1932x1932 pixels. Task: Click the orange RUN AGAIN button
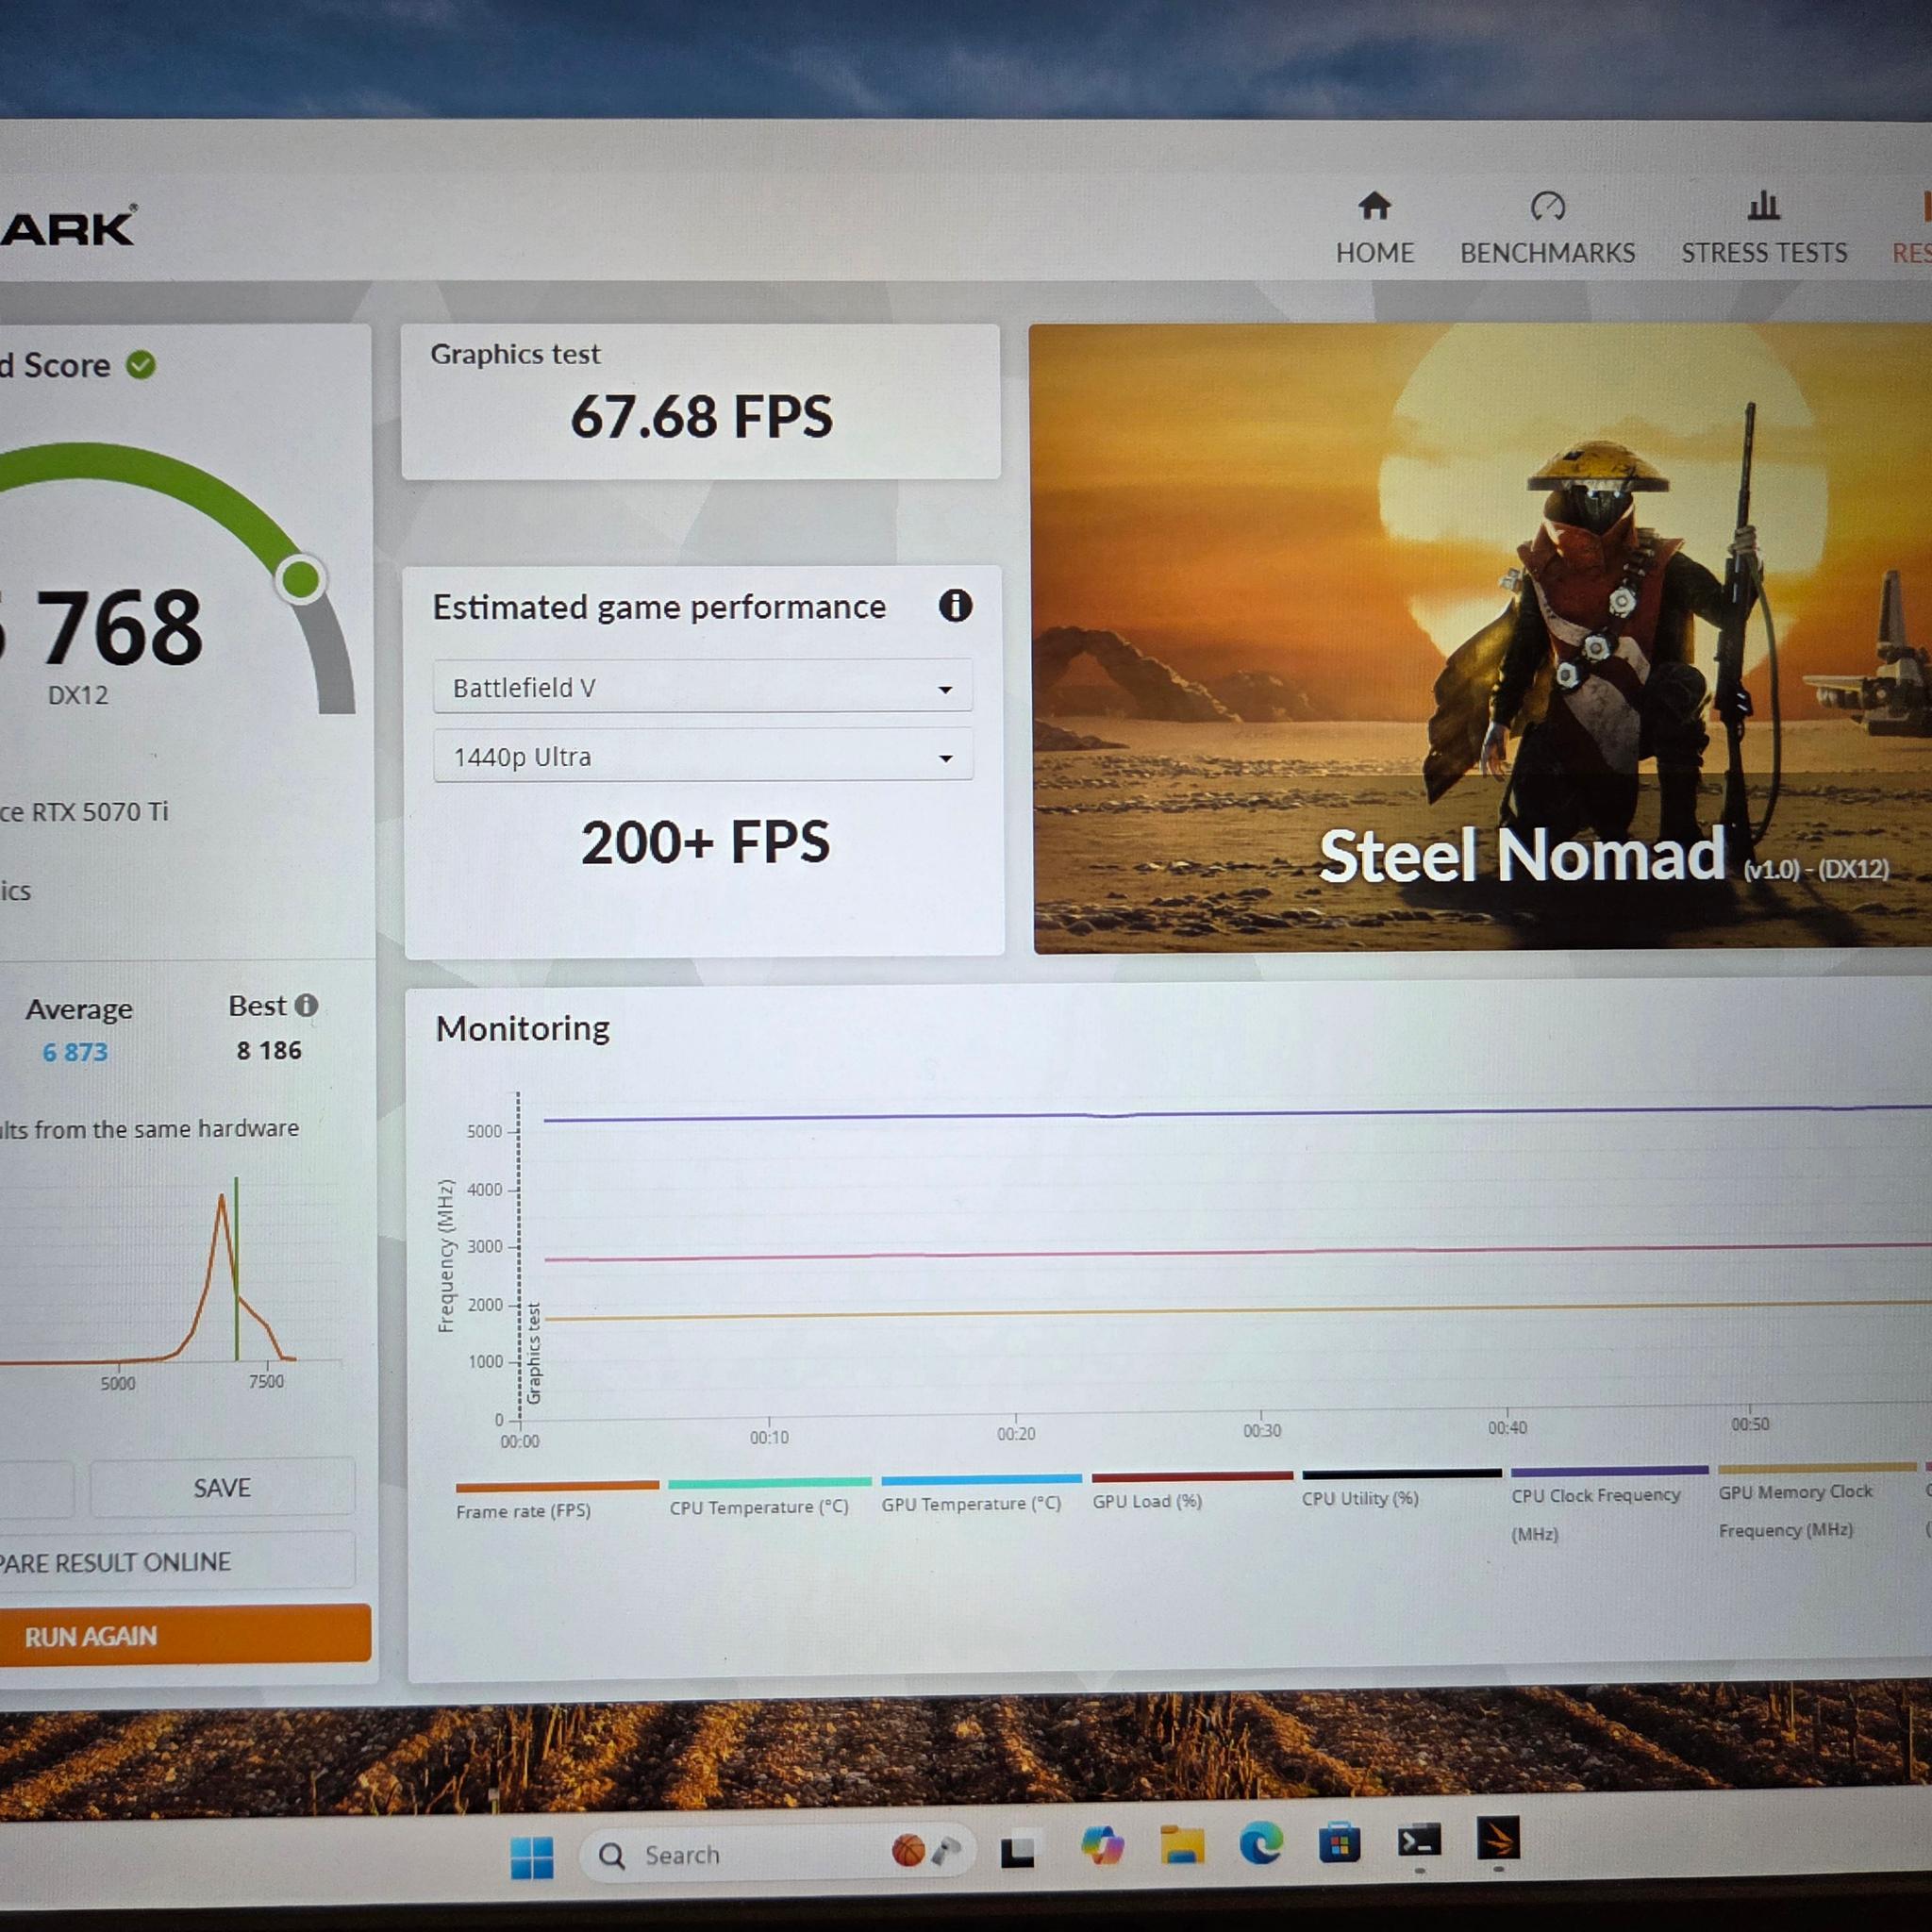pyautogui.click(x=185, y=1637)
